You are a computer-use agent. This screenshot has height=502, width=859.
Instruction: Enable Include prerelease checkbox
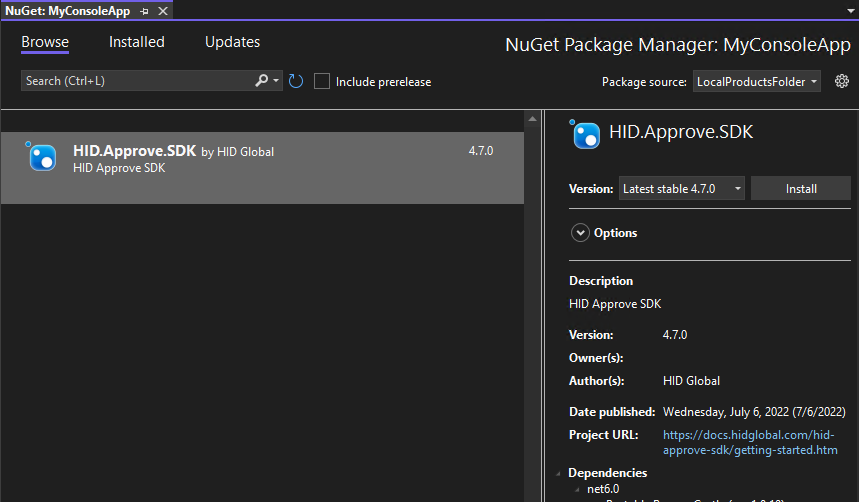point(322,81)
